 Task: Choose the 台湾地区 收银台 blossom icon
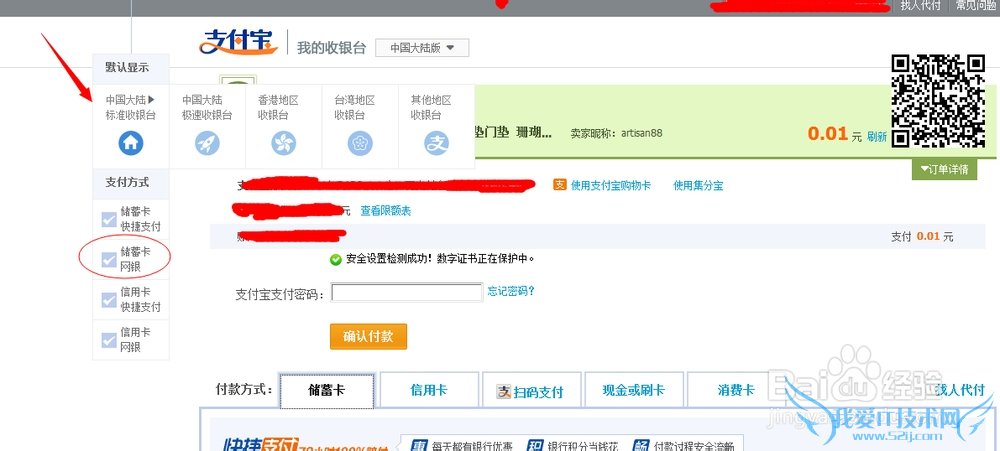coord(360,143)
